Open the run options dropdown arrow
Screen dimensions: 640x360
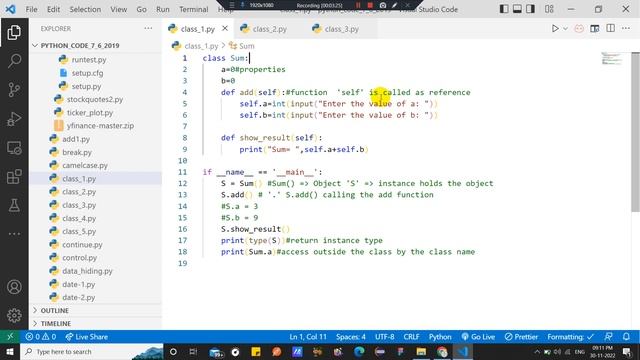(565, 29)
